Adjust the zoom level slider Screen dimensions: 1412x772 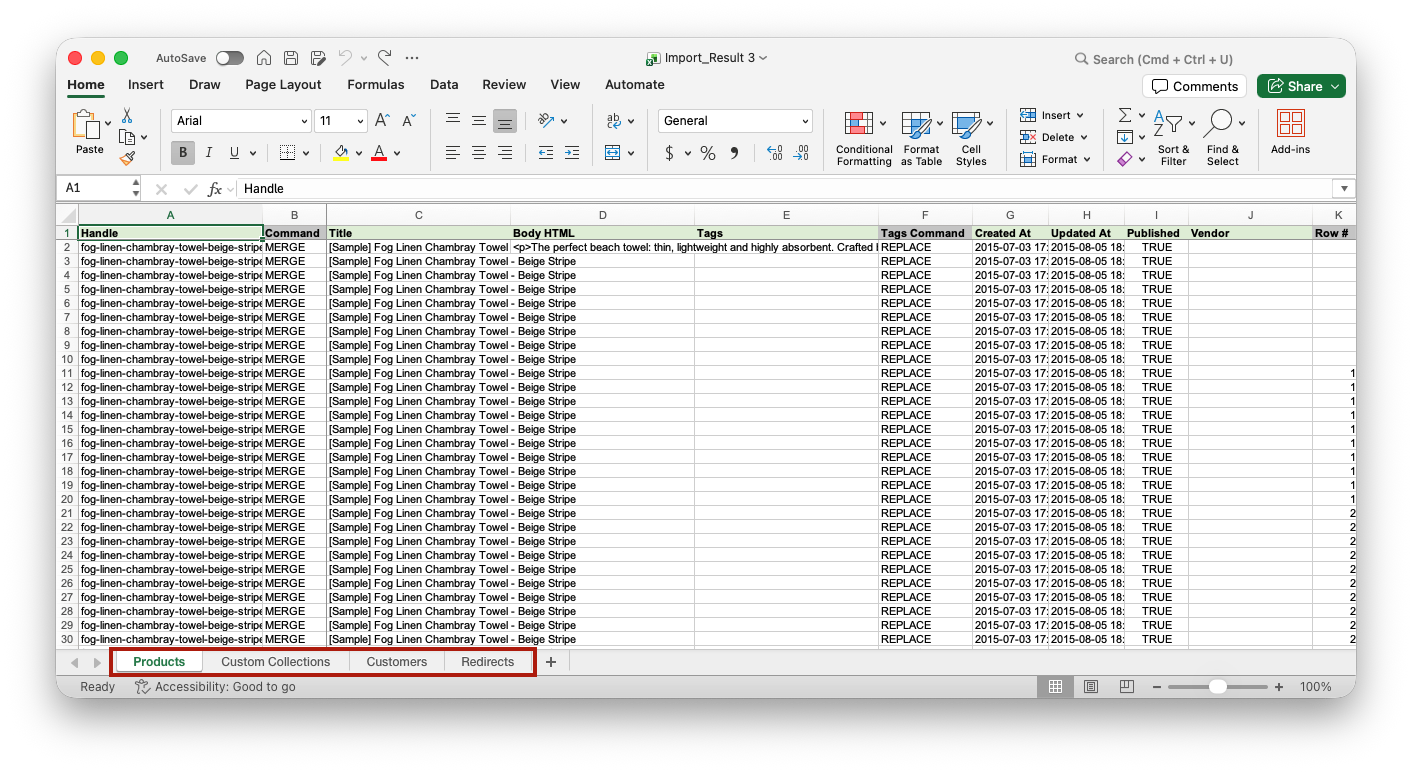(1217, 687)
